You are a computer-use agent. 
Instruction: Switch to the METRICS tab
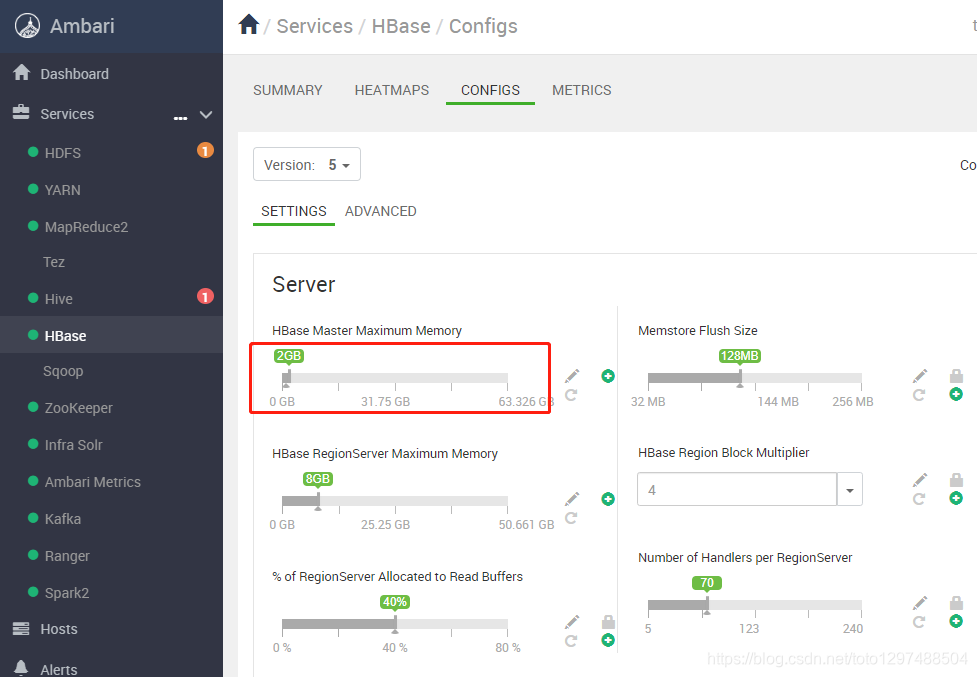click(581, 90)
